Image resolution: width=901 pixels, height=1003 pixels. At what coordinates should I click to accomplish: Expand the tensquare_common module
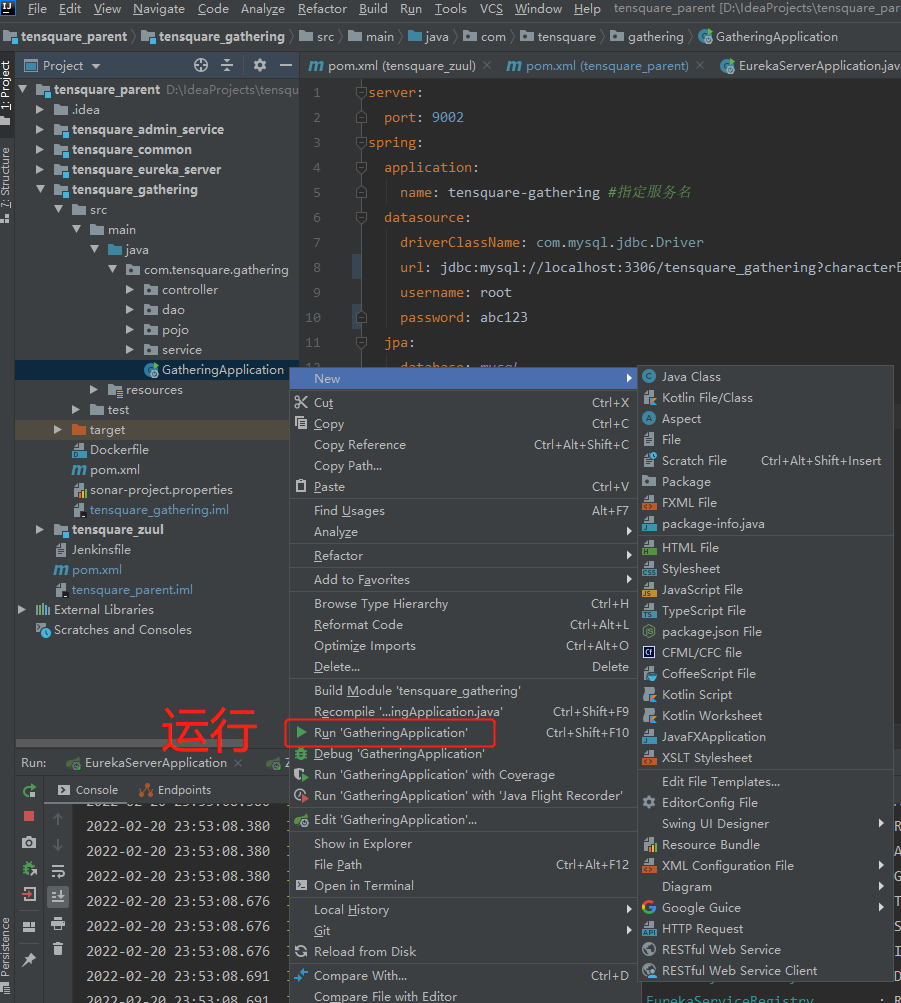pyautogui.click(x=40, y=149)
